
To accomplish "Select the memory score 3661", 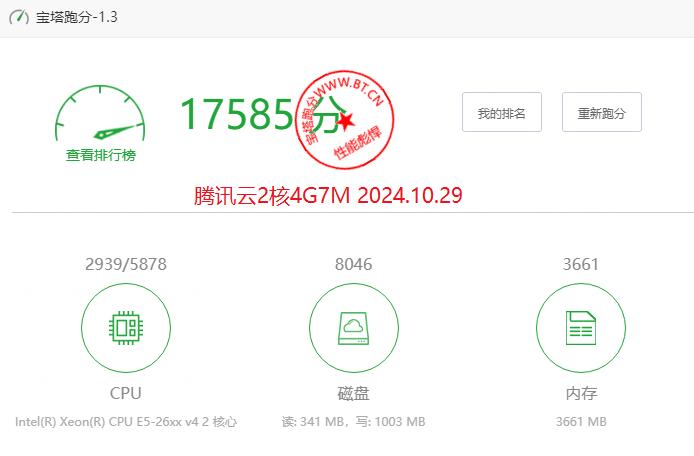I will (x=581, y=264).
